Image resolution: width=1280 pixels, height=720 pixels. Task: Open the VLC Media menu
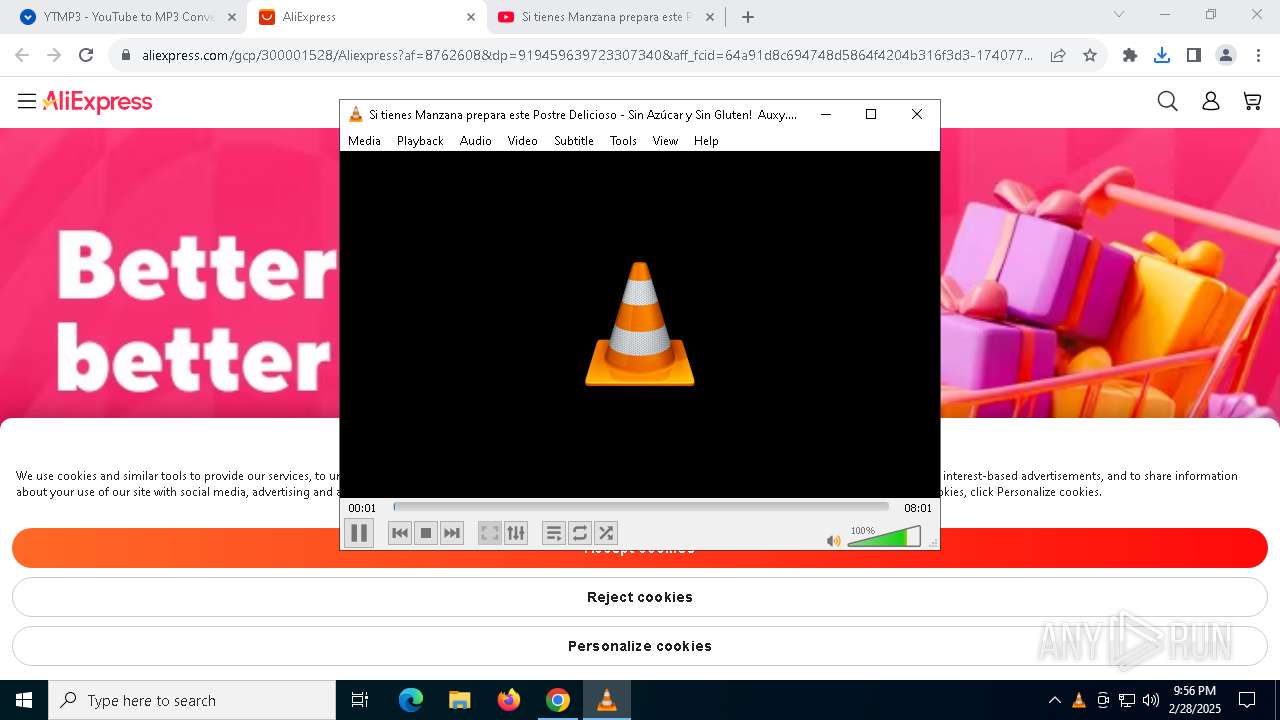364,141
